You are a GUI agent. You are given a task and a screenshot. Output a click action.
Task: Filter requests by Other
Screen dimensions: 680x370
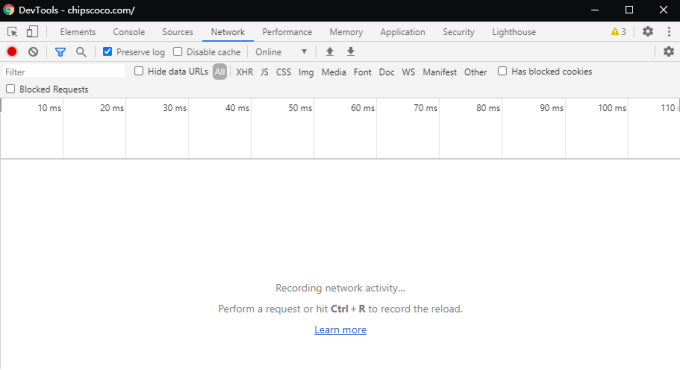tap(475, 72)
